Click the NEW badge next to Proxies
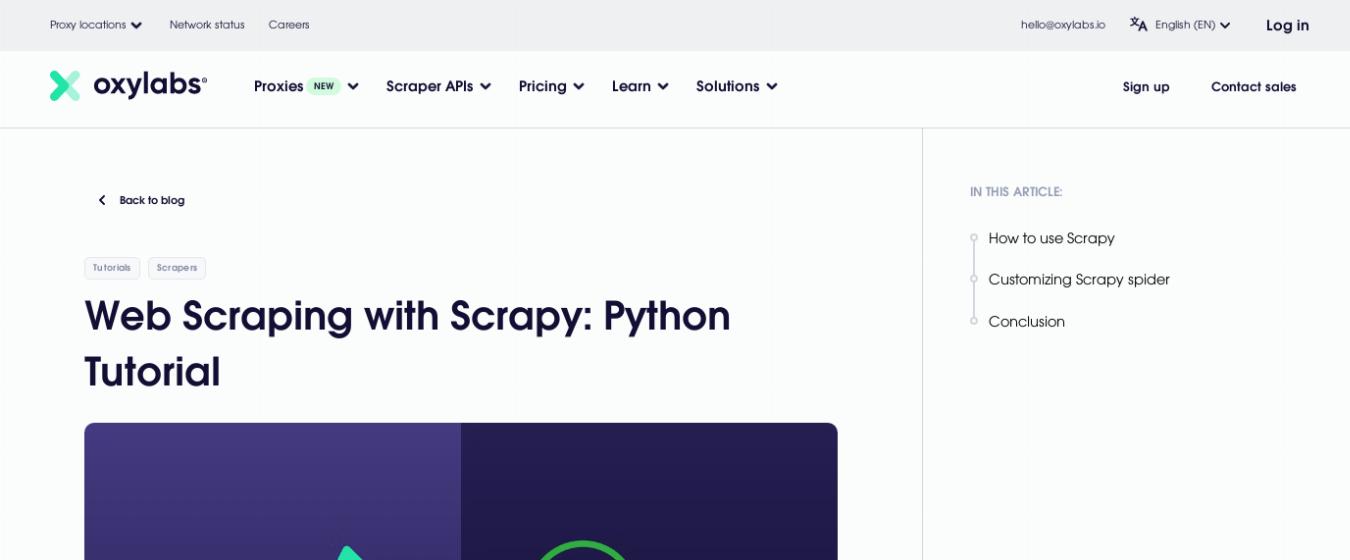The image size is (1350, 560). coord(323,86)
